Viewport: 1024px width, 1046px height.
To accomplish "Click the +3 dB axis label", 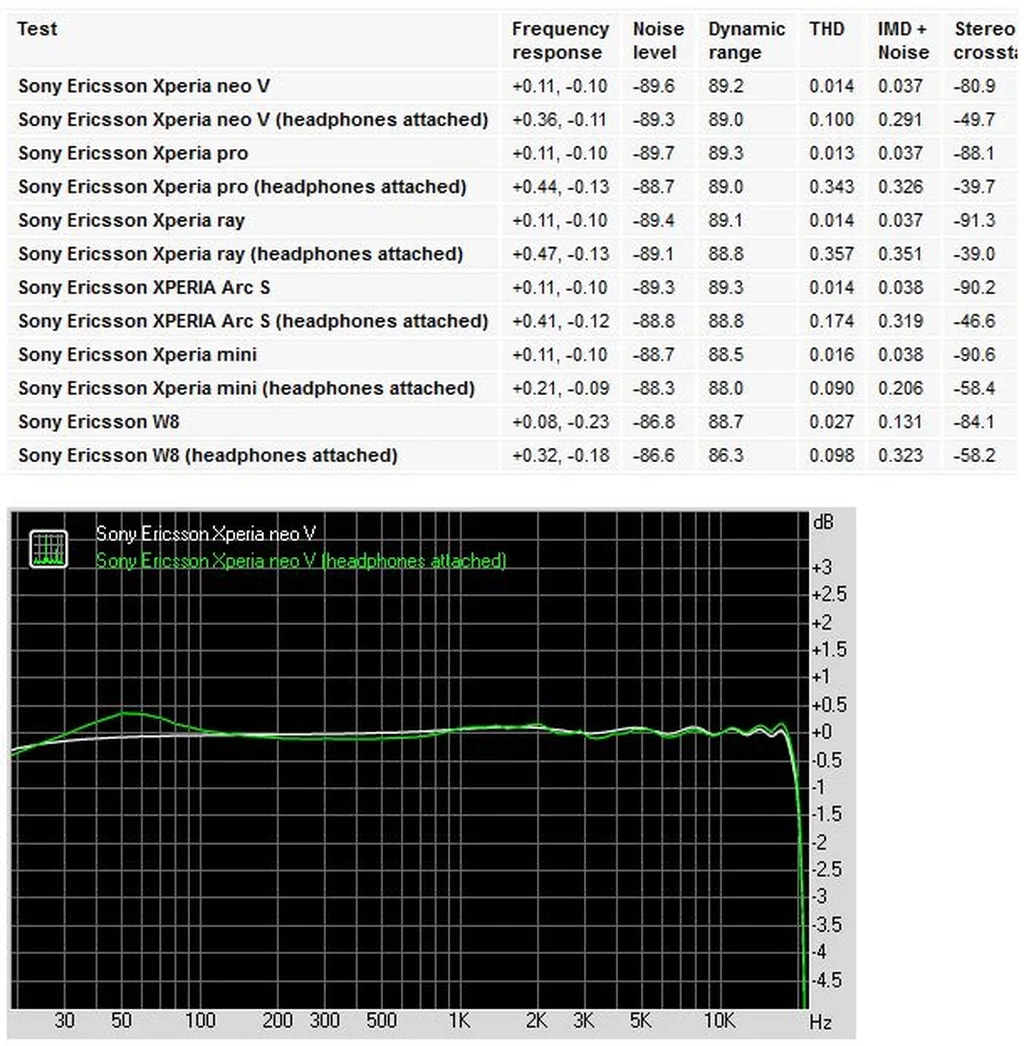I will pyautogui.click(x=821, y=567).
